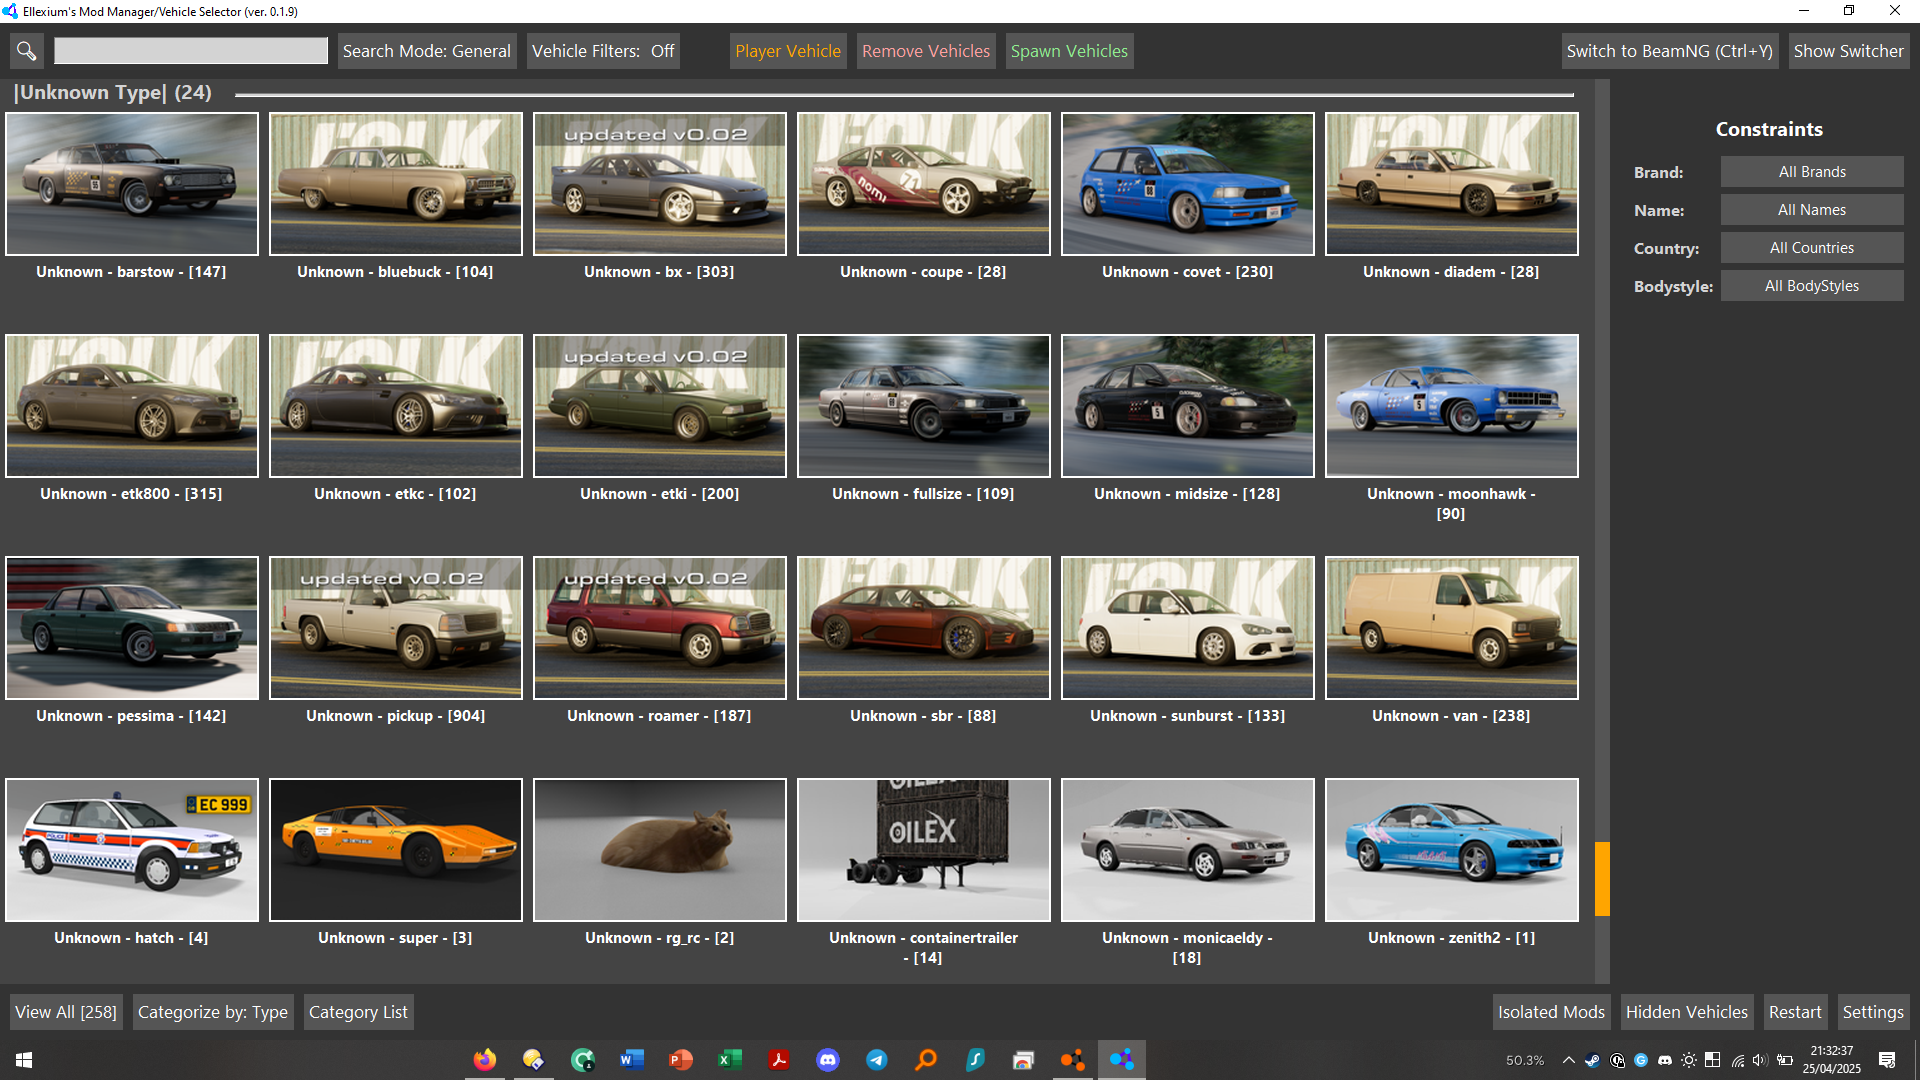The height and width of the screenshot is (1080, 1920).
Task: Open Microsoft Word taskbar icon
Action: pos(632,1060)
